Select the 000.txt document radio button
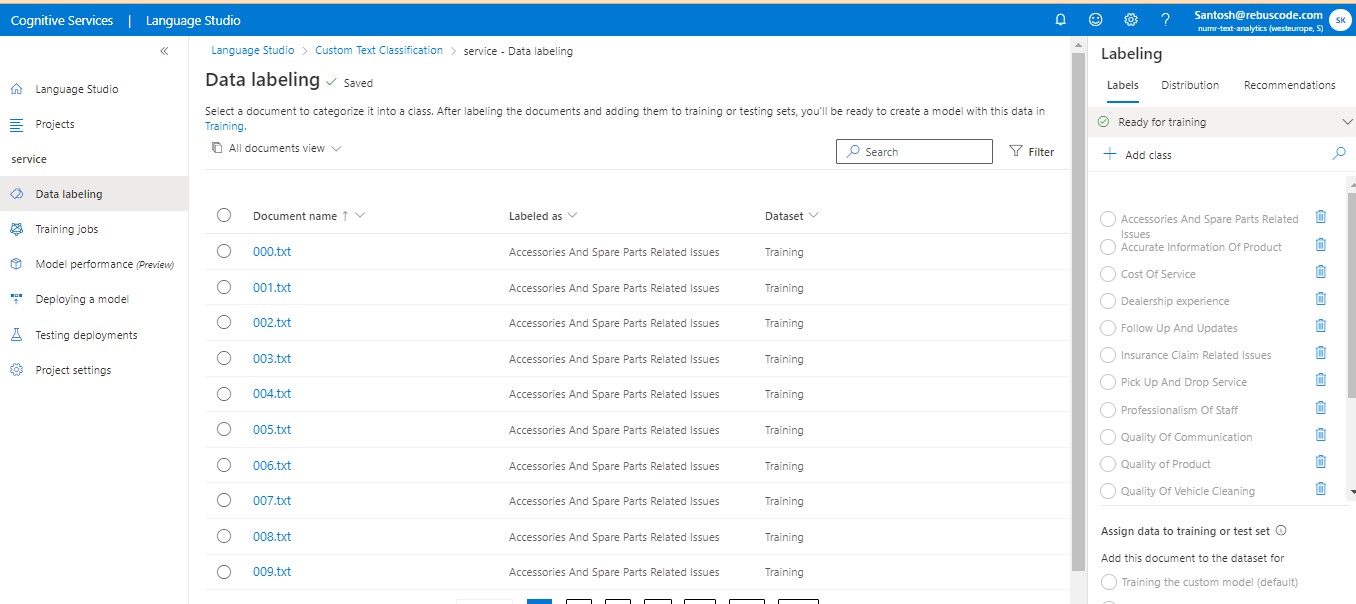Viewport: 1356px width, 604px height. click(224, 251)
